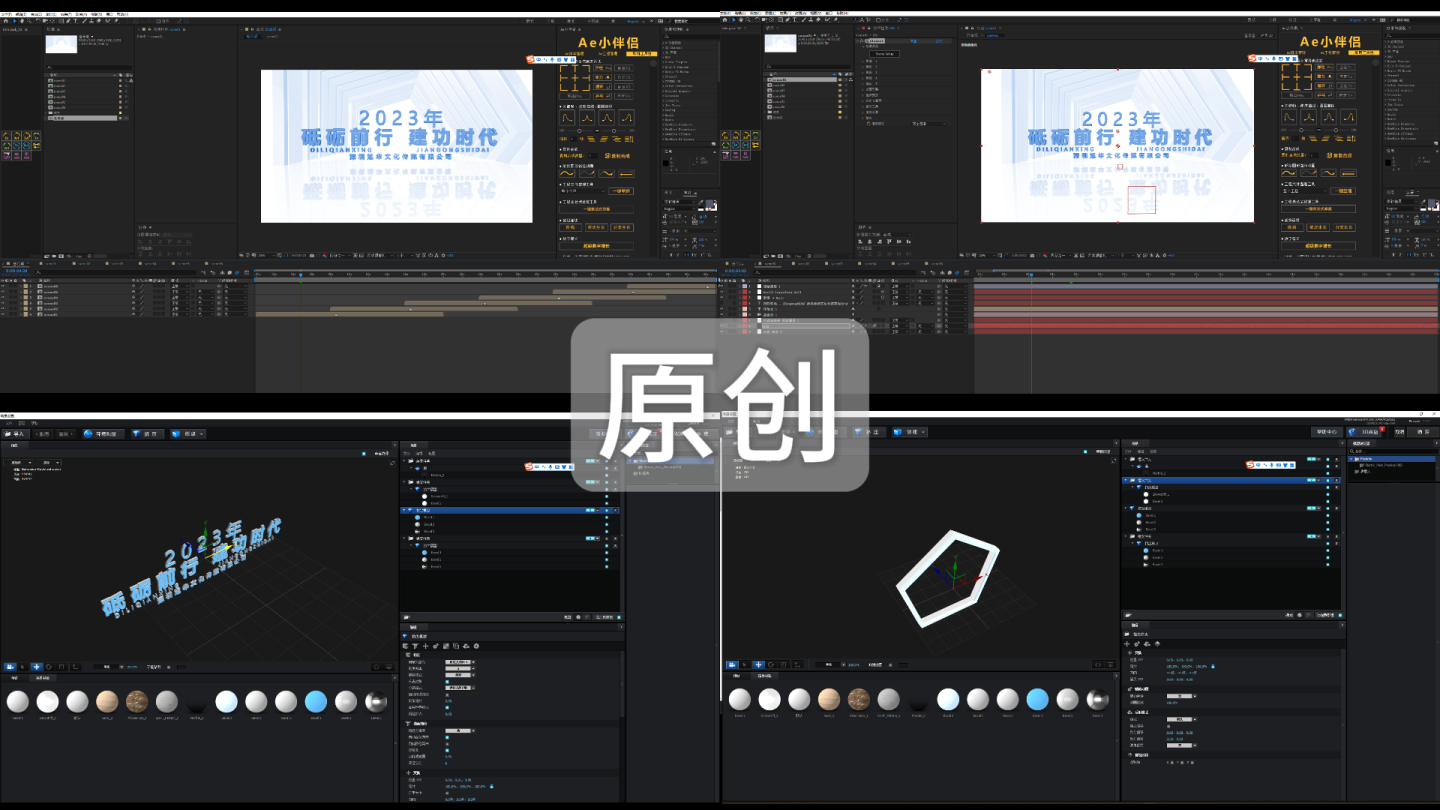Image resolution: width=1440 pixels, height=810 pixels.
Task: Click the "2023年" title in top-left composition preview
Action: pos(400,119)
